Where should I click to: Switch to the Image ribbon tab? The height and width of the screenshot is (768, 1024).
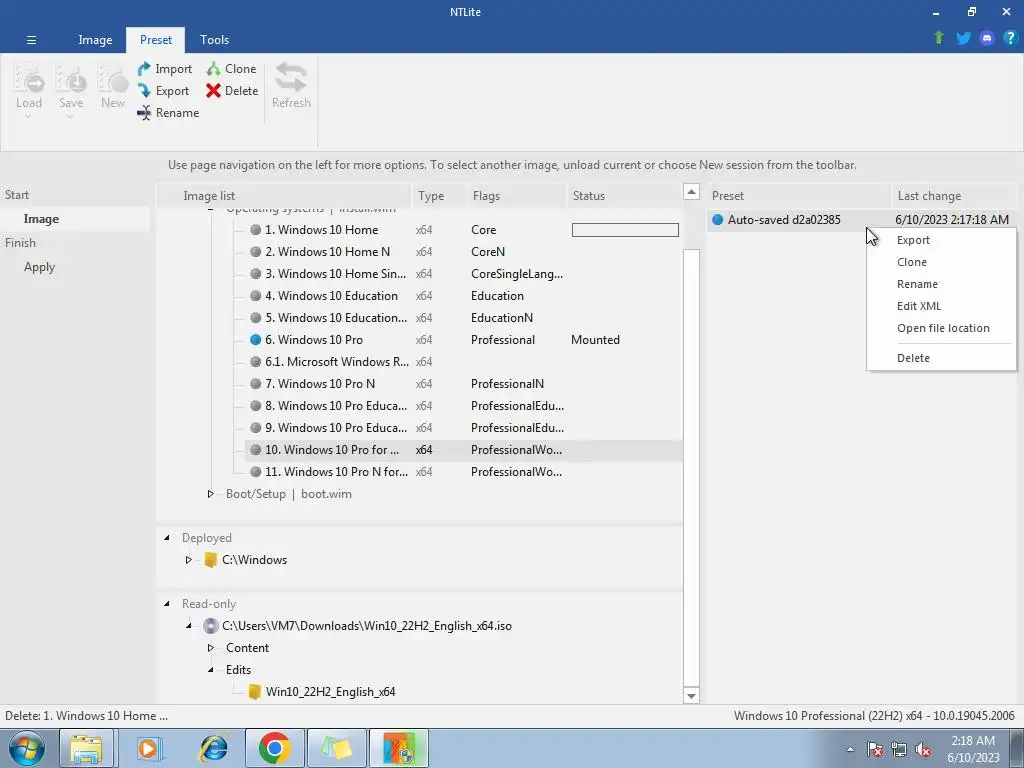point(95,40)
